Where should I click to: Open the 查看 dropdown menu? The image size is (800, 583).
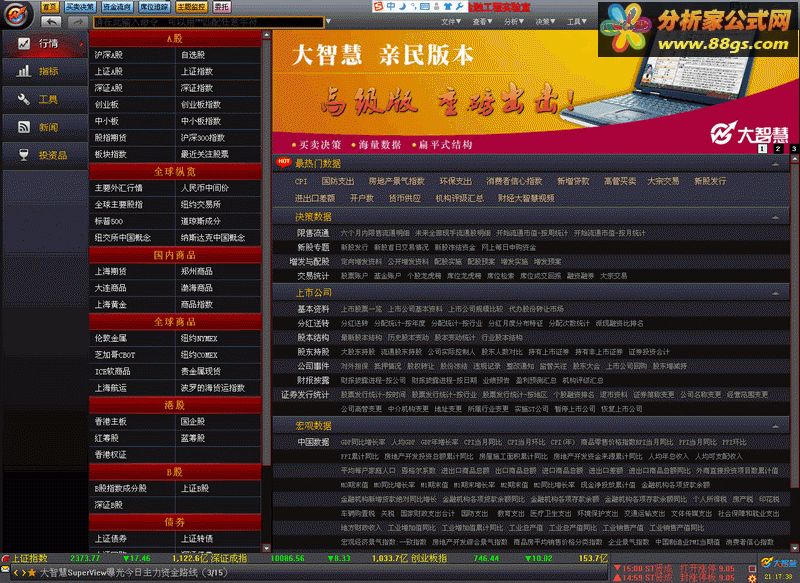click(482, 21)
